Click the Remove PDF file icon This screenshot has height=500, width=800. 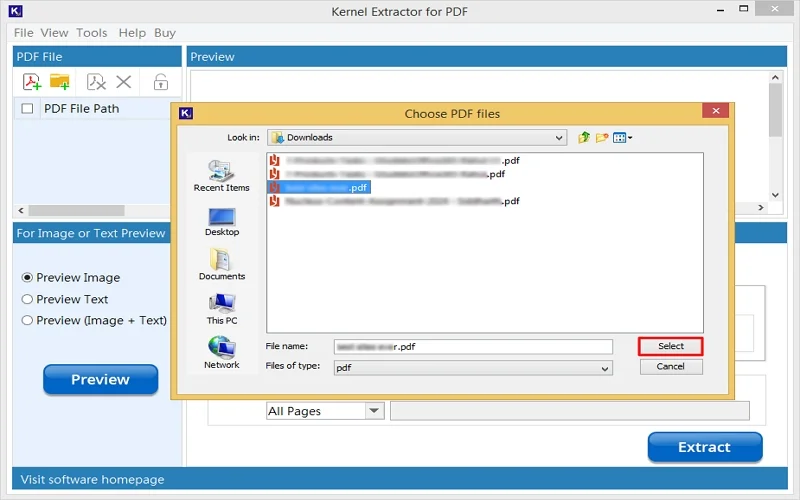(x=96, y=82)
